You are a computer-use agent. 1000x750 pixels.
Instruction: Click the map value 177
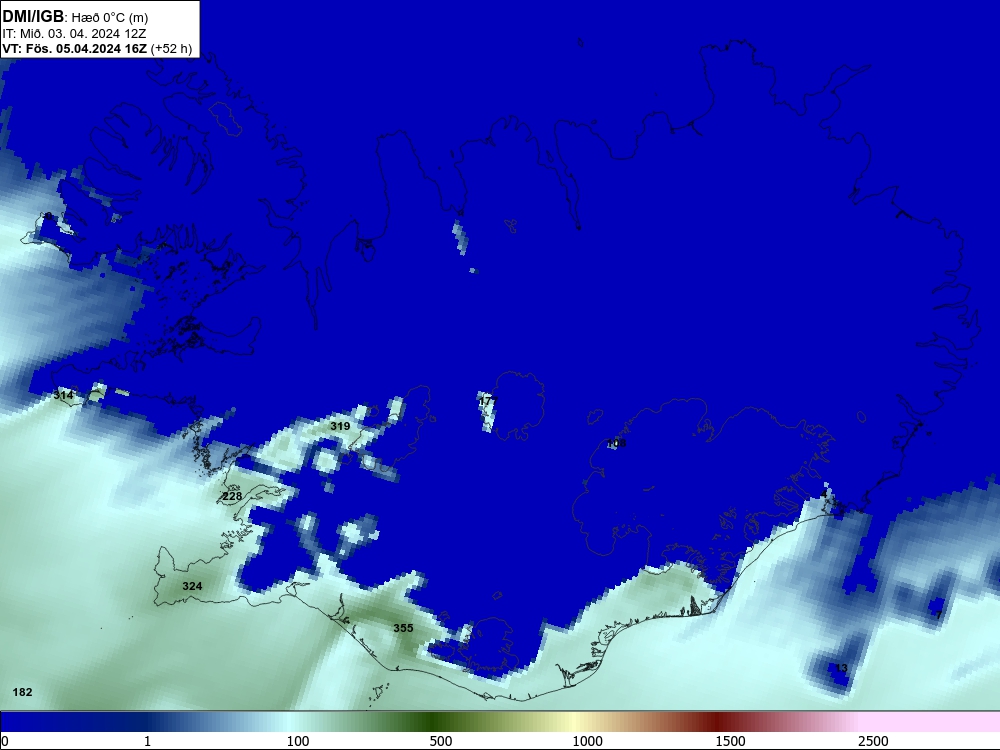pos(487,401)
